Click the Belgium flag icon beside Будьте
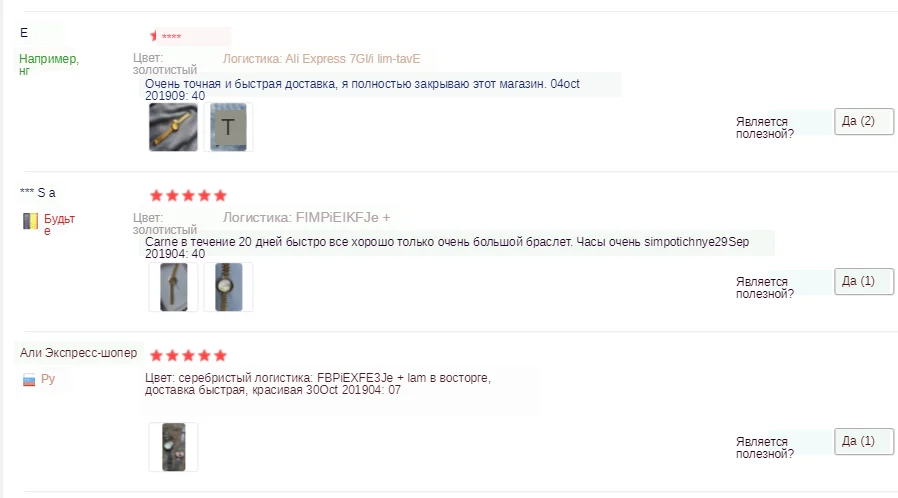This screenshot has height=498, width=898. click(30, 221)
